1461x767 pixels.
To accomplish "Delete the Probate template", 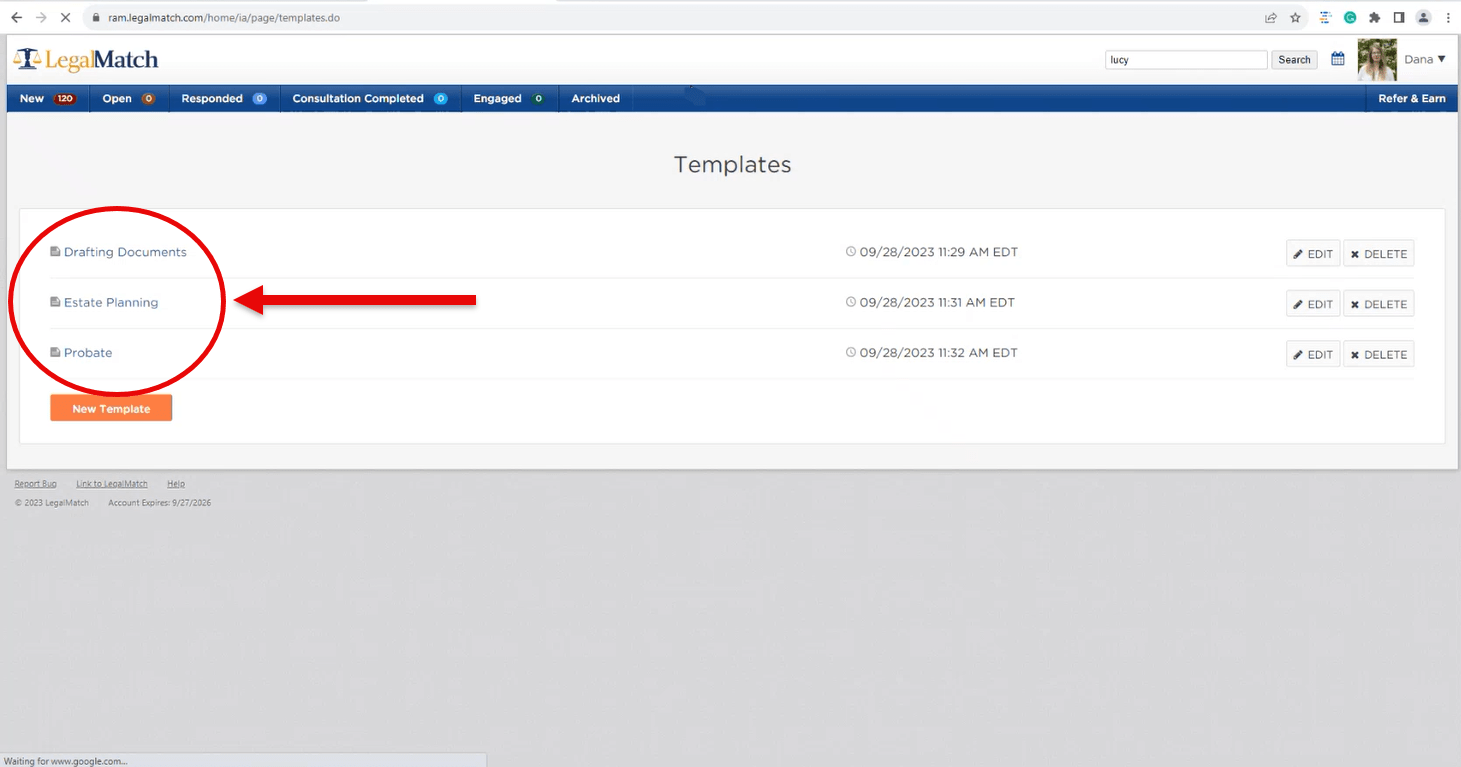I will pos(1378,355).
